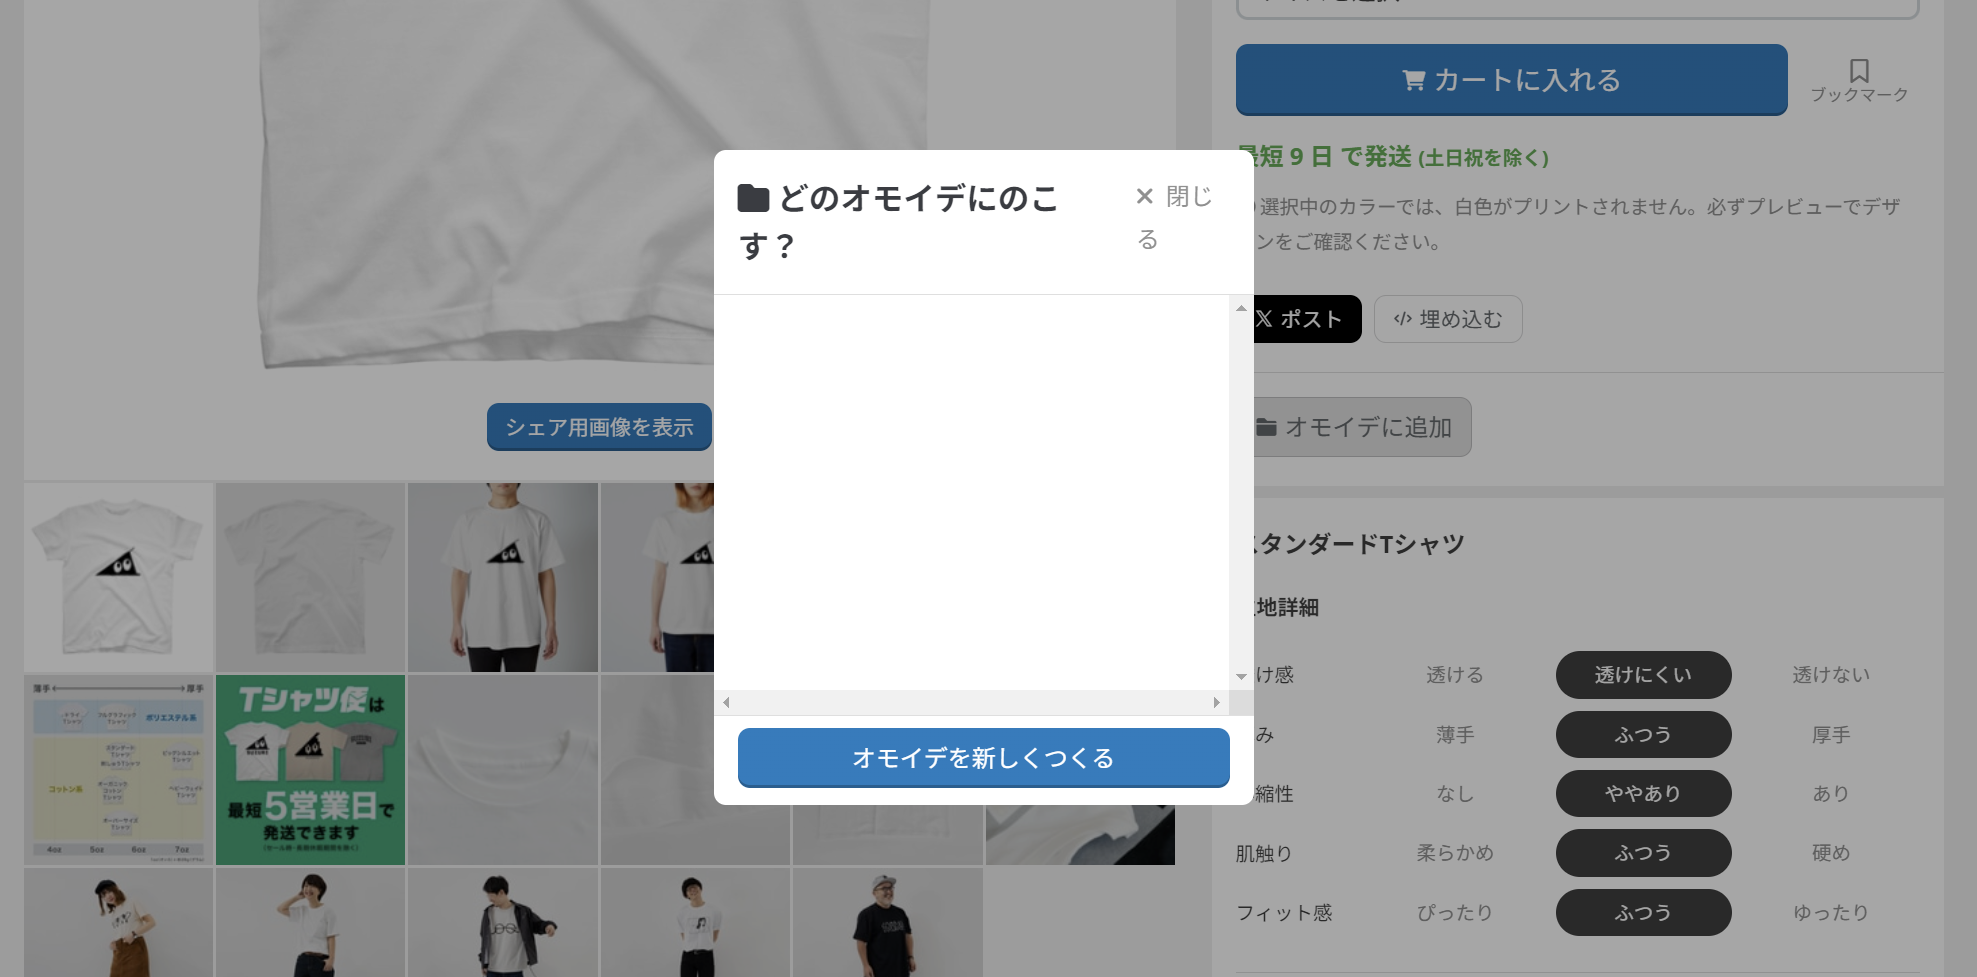
Task: Click オモイデを新しくつくる button
Action: pos(983,758)
